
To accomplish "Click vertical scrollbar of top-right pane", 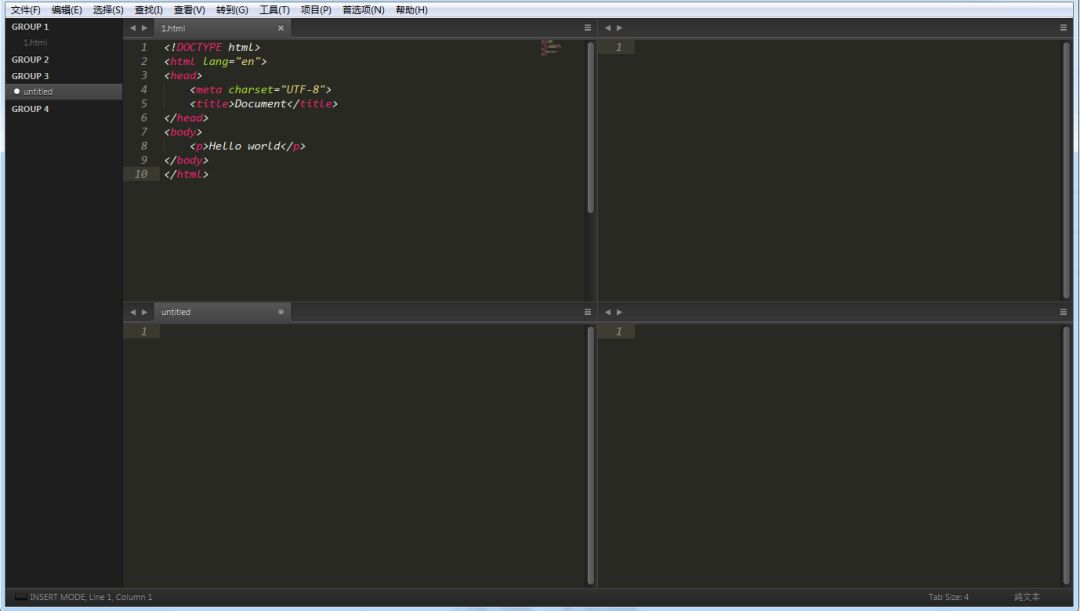I will (1066, 169).
